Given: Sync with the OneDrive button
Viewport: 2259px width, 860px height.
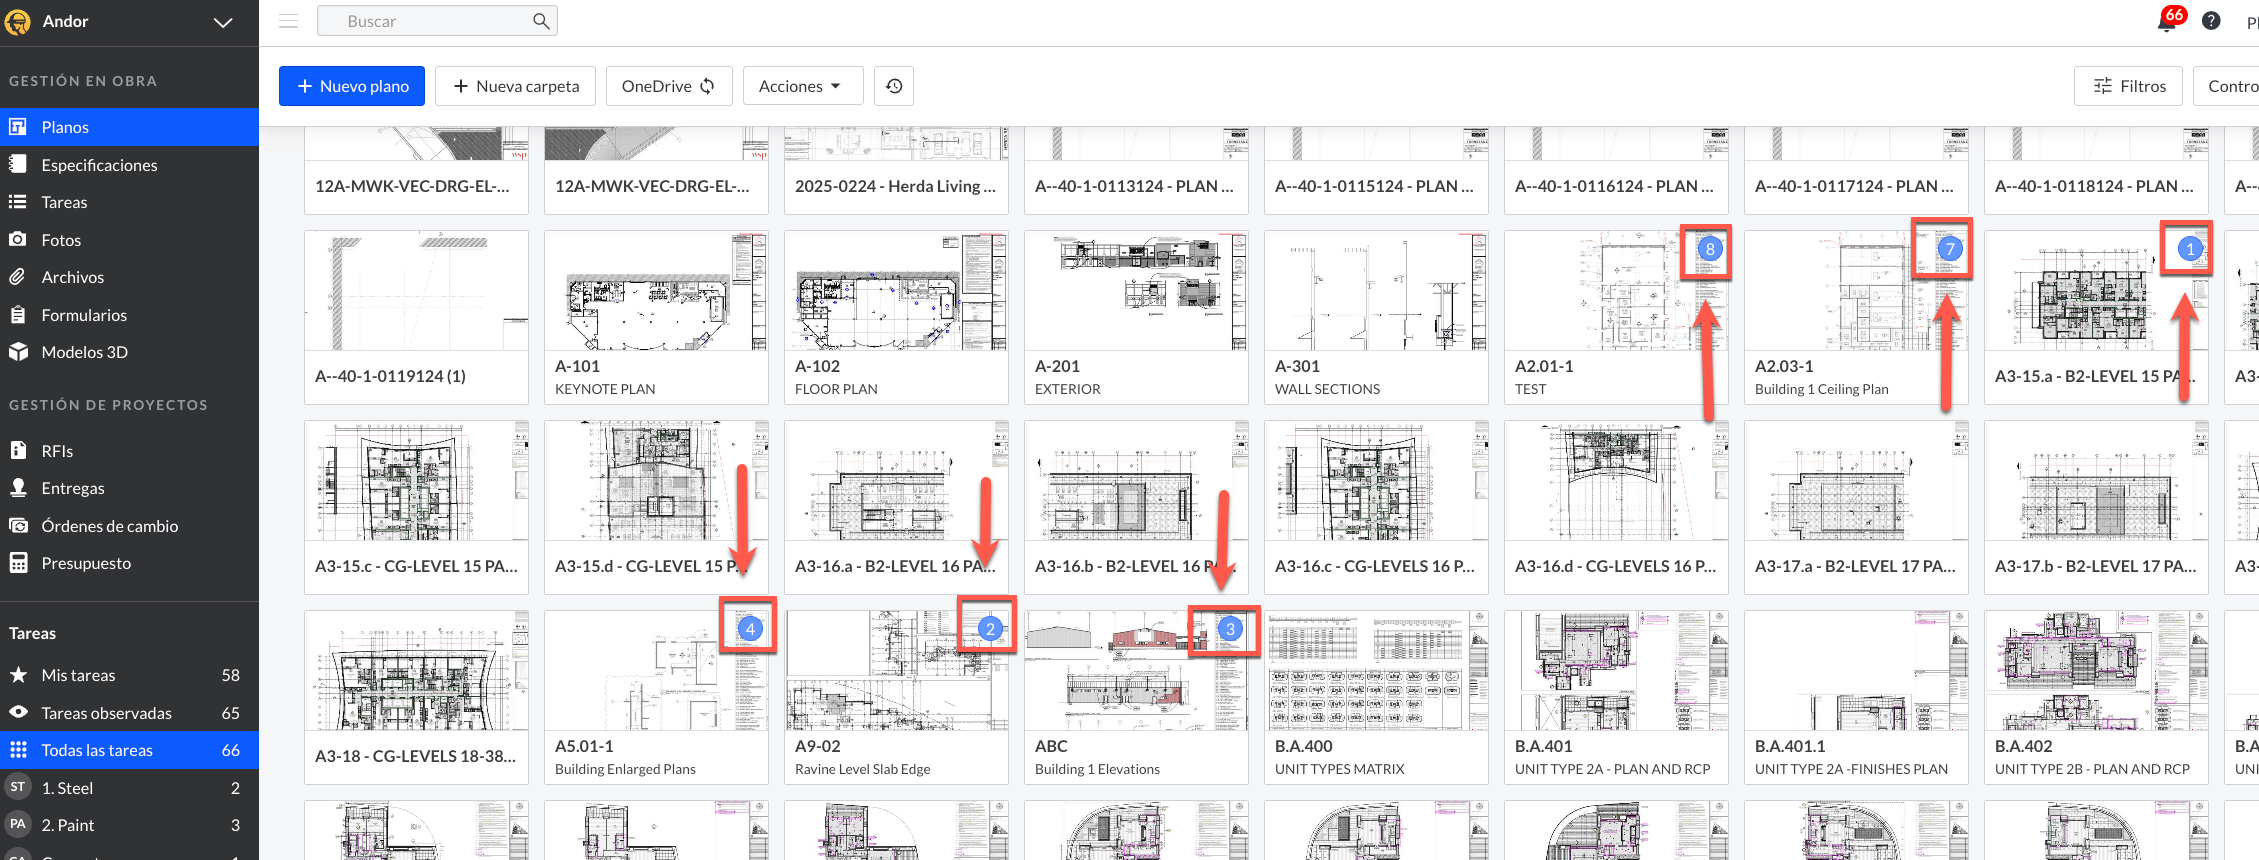Looking at the screenshot, I should coord(668,86).
